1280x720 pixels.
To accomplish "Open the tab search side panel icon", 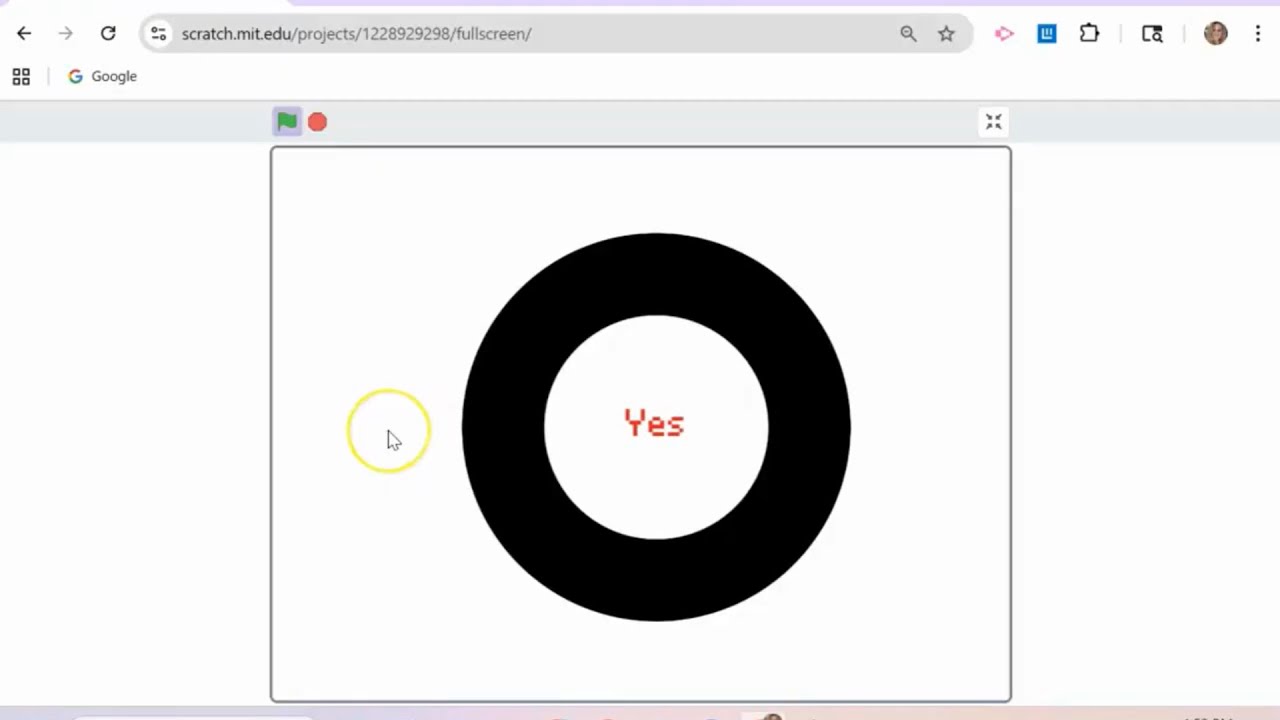I will [1152, 34].
